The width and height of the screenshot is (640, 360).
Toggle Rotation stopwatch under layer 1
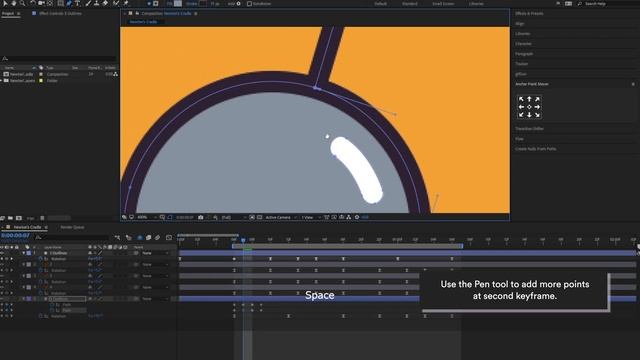click(40, 259)
